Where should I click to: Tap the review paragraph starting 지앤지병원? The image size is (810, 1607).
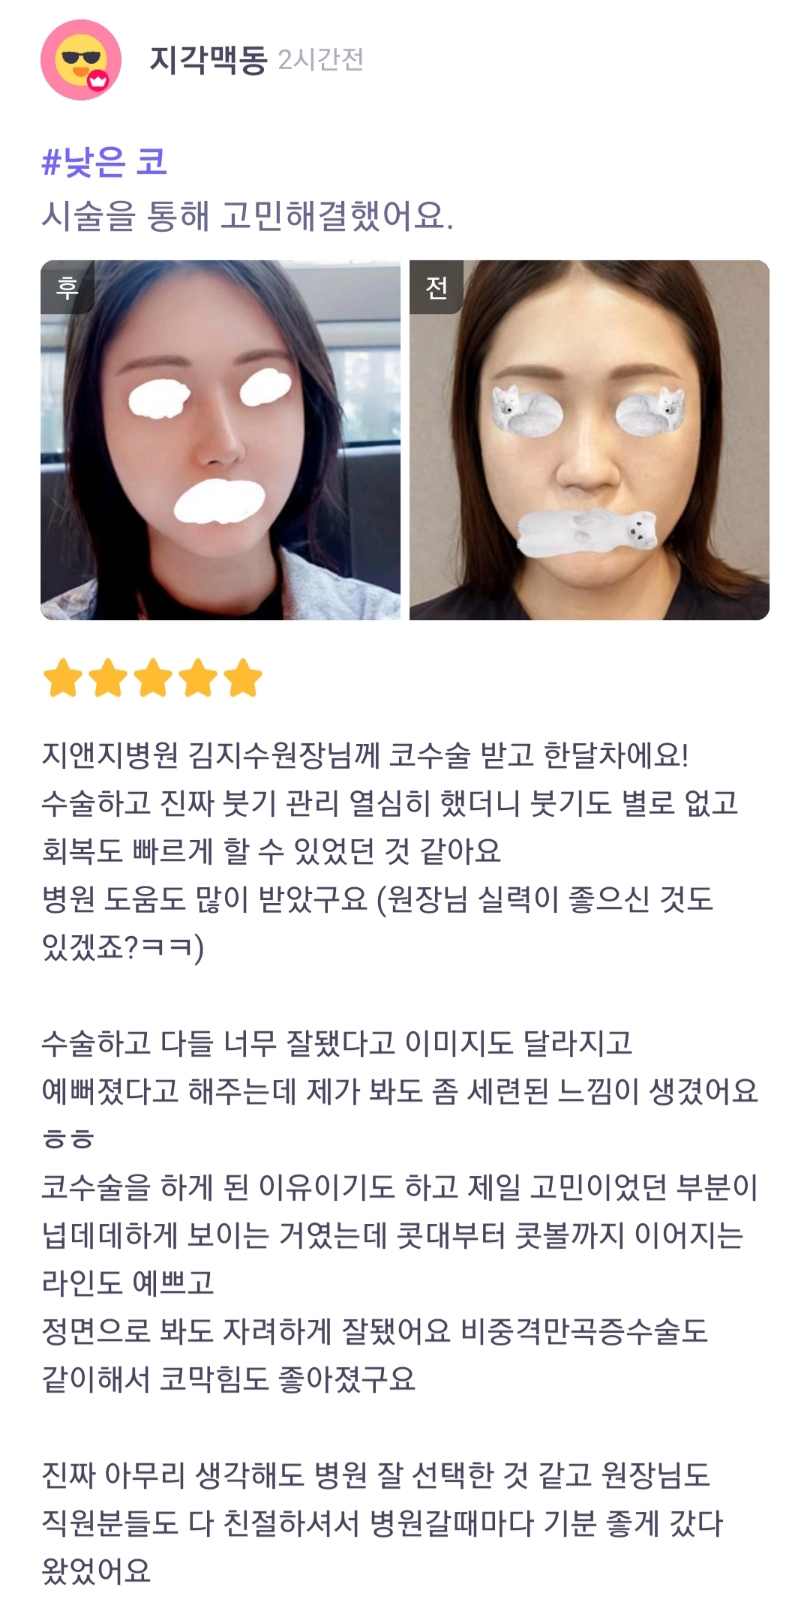click(x=390, y=851)
